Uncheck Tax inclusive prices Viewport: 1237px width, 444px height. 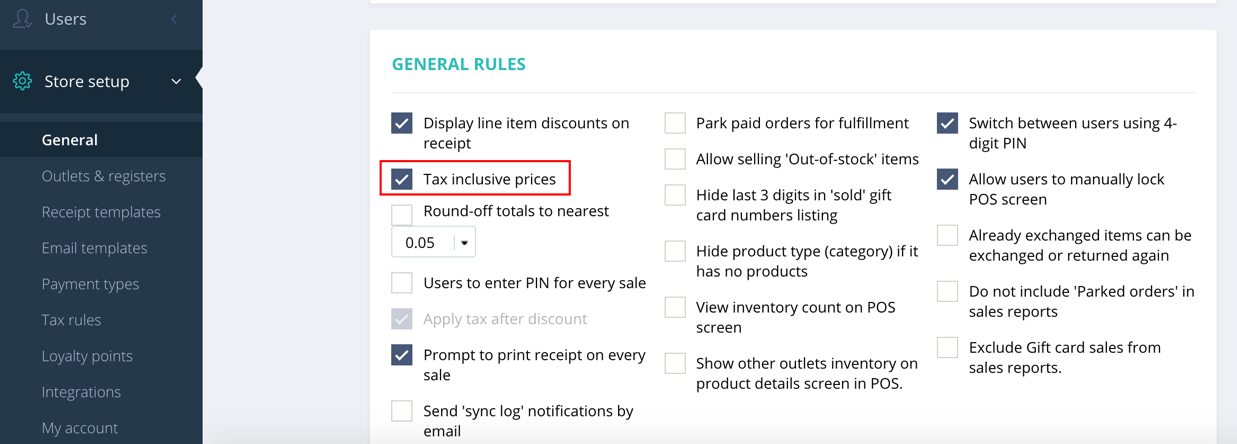point(402,179)
